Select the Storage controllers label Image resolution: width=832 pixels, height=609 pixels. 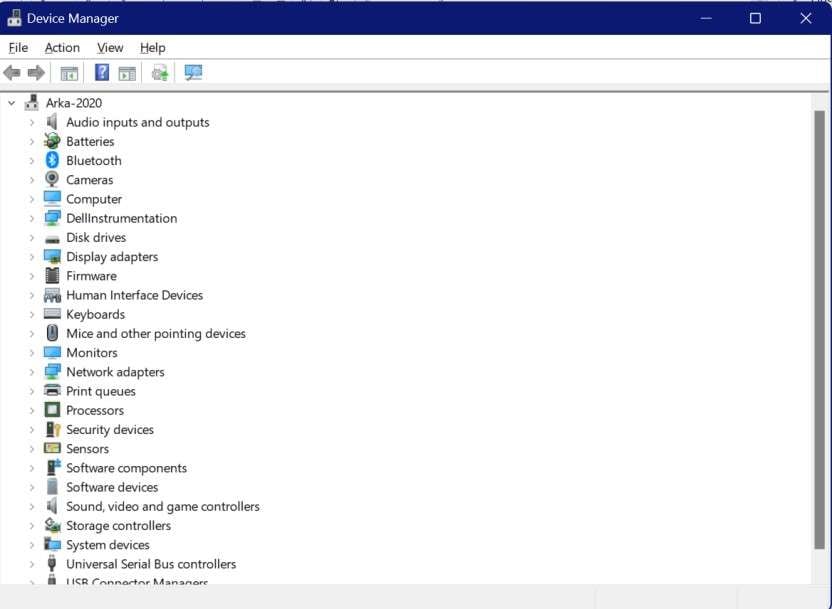118,526
